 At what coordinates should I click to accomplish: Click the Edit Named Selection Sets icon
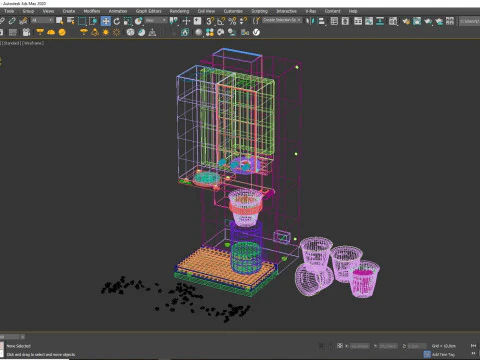pyautogui.click(x=256, y=21)
